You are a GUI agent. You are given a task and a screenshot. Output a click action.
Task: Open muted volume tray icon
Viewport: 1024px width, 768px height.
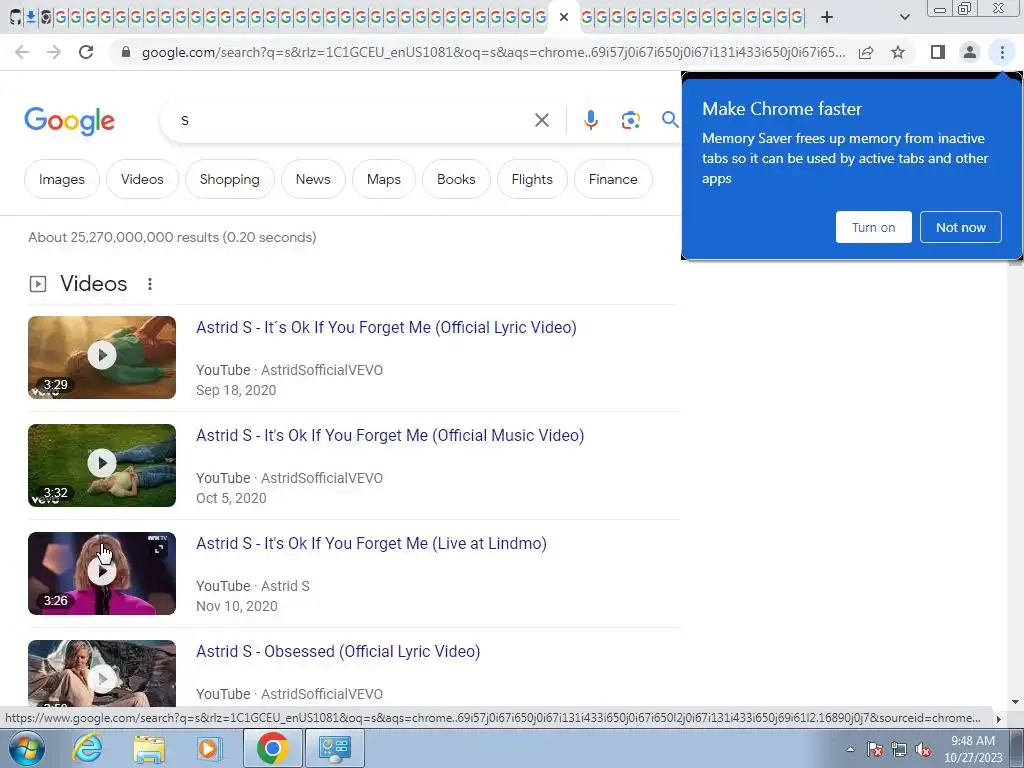click(923, 749)
